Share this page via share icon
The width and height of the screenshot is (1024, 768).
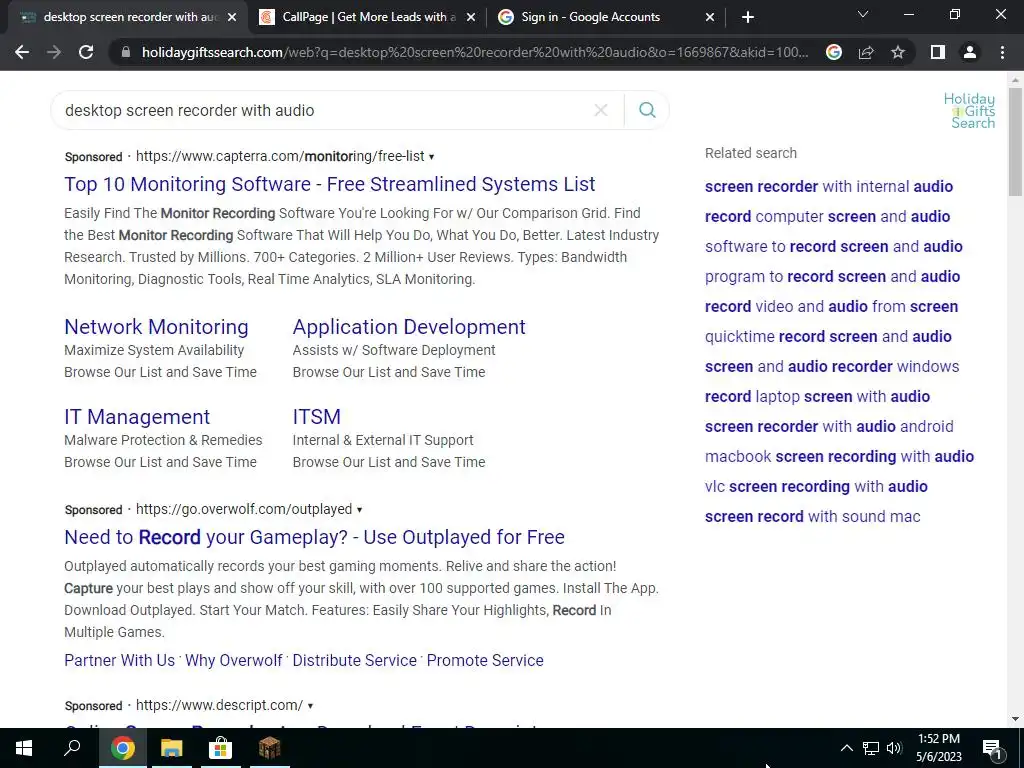point(866,52)
